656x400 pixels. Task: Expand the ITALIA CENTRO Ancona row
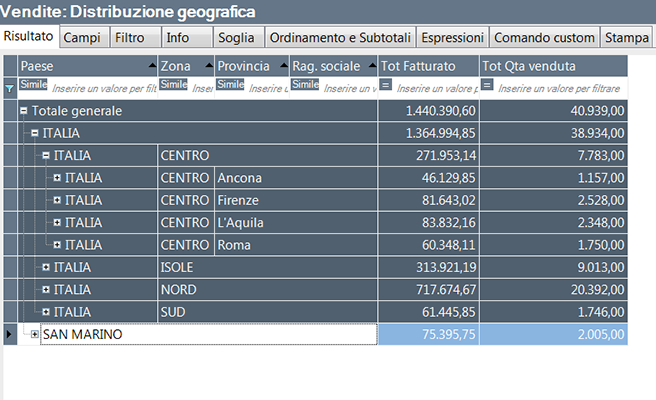point(57,178)
